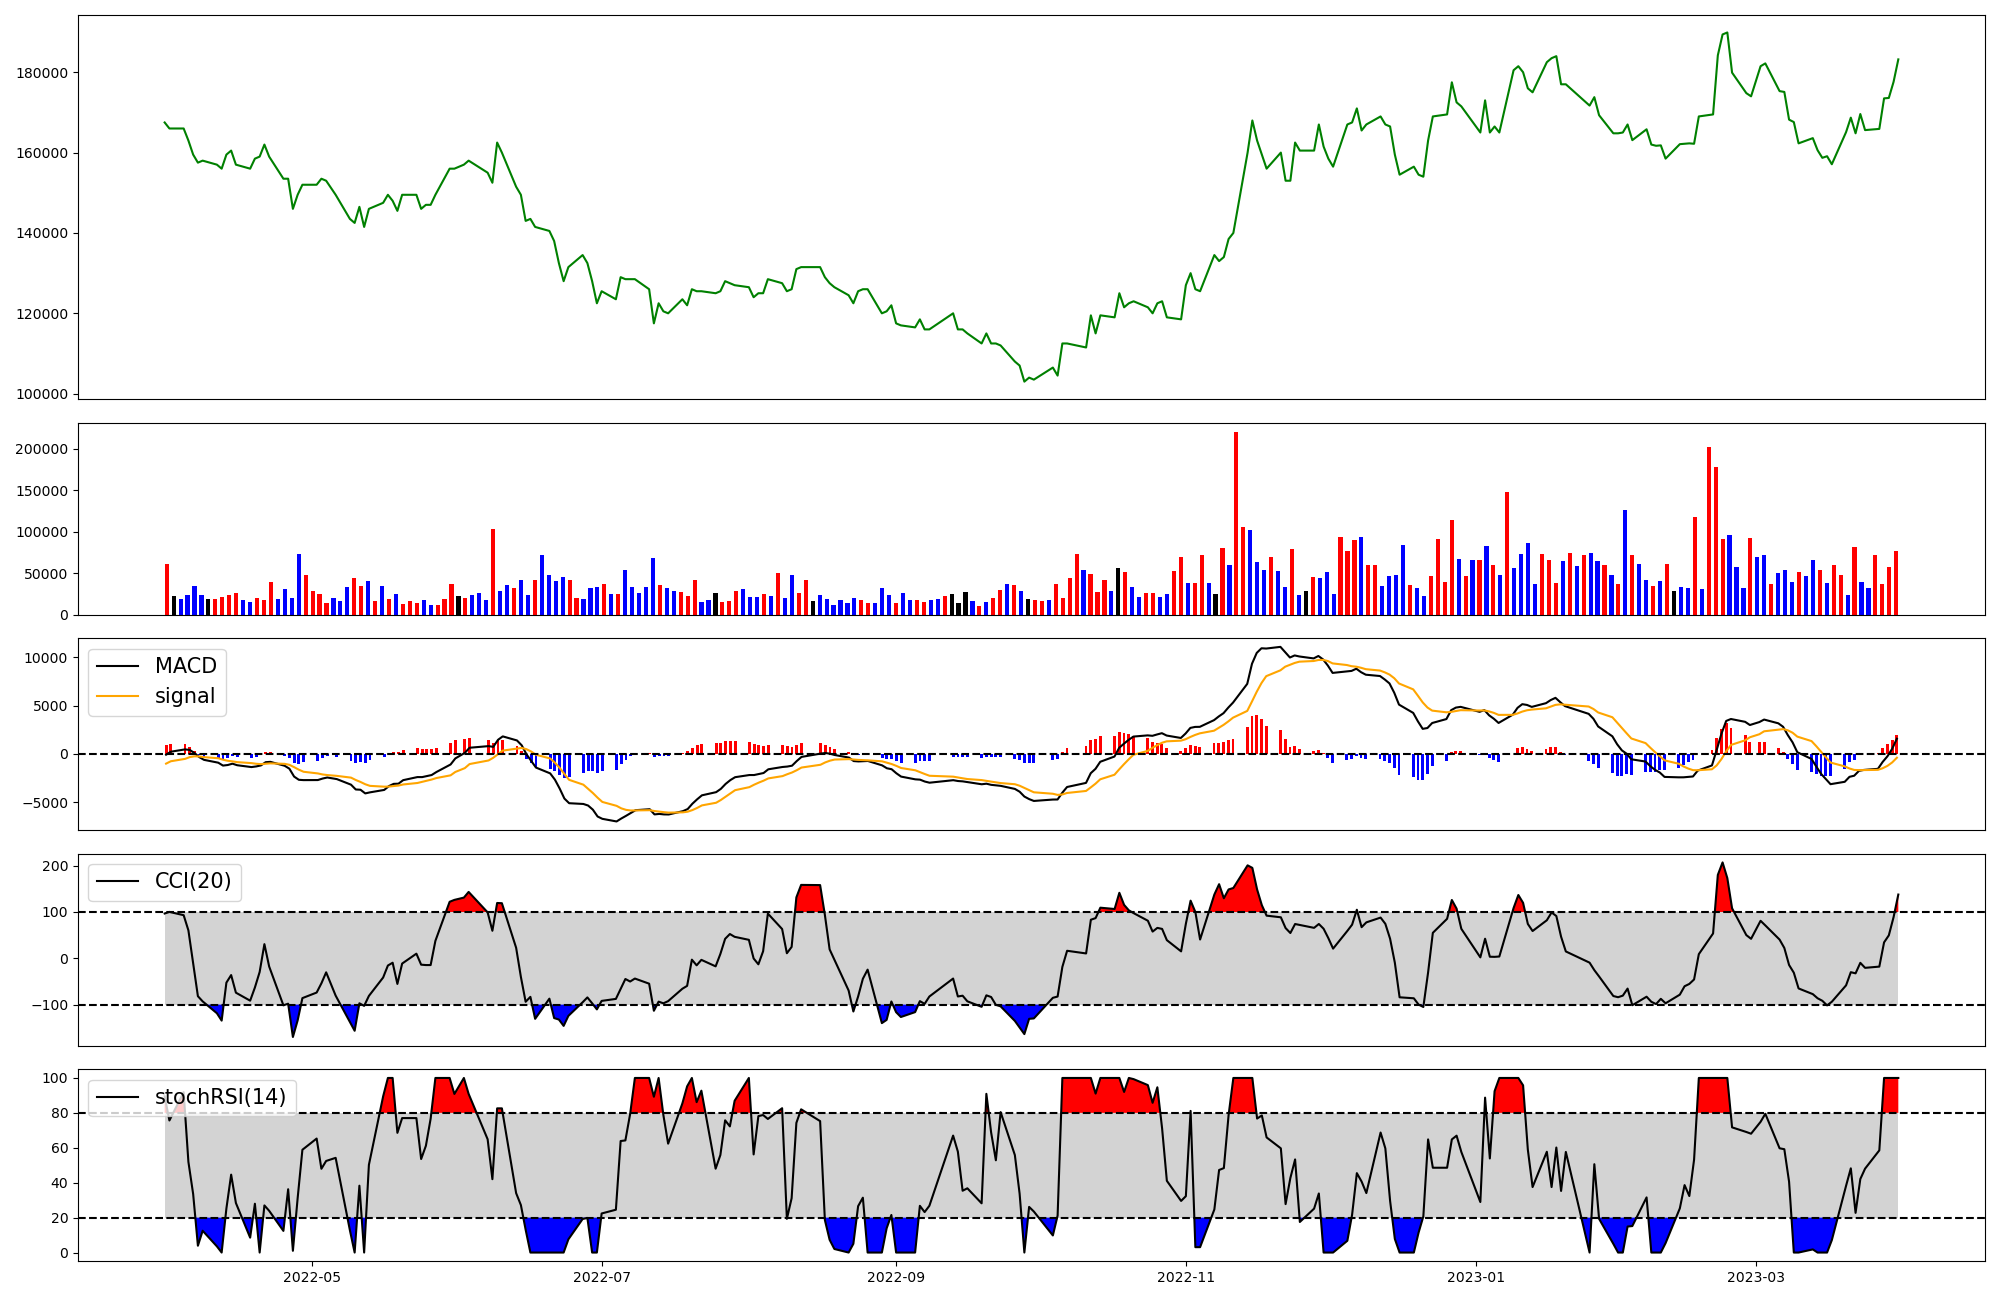This screenshot has width=2000, height=1300.
Task: Click the −5000 MACD axis label
Action: [46, 803]
